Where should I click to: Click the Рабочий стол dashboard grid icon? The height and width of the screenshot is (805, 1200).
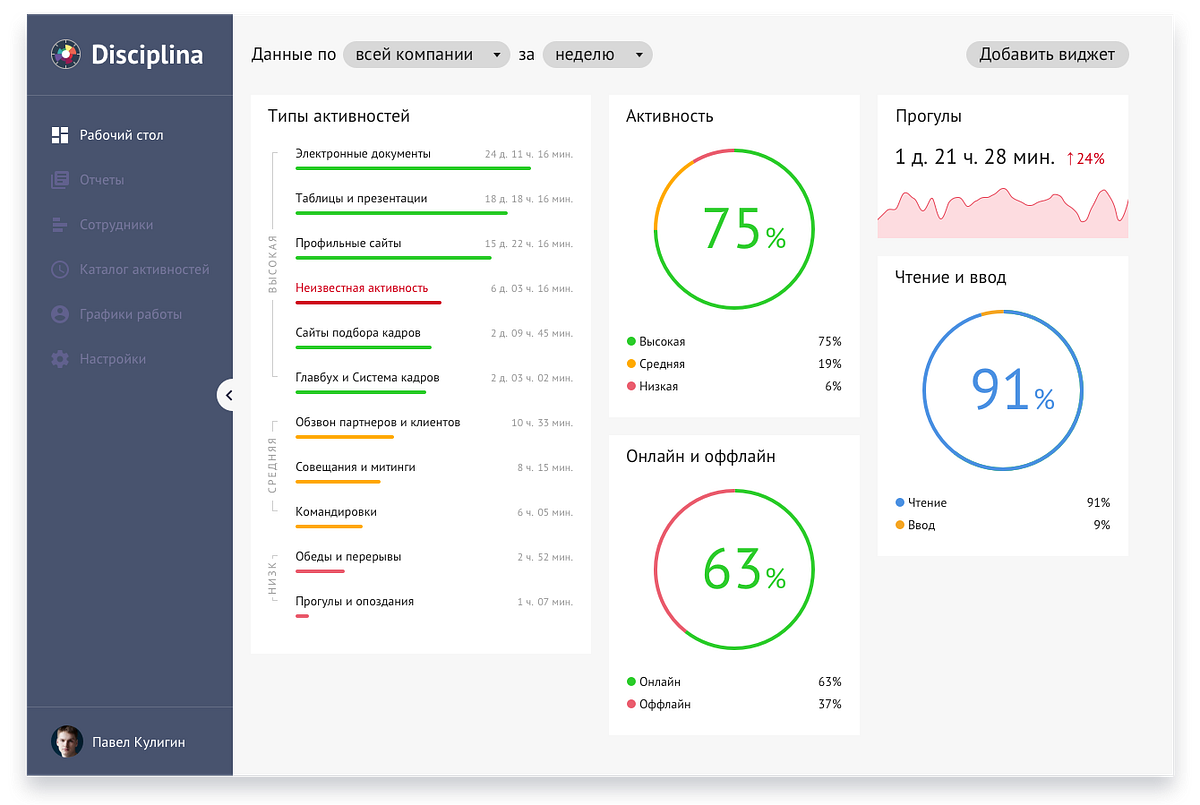(60, 135)
